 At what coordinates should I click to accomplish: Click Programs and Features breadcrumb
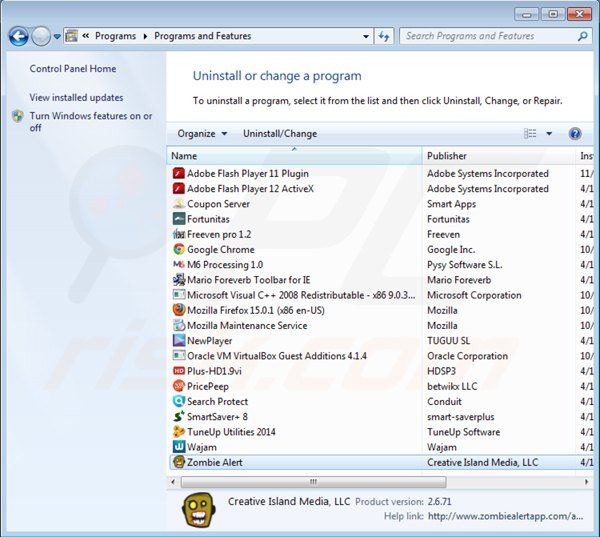coord(202,36)
